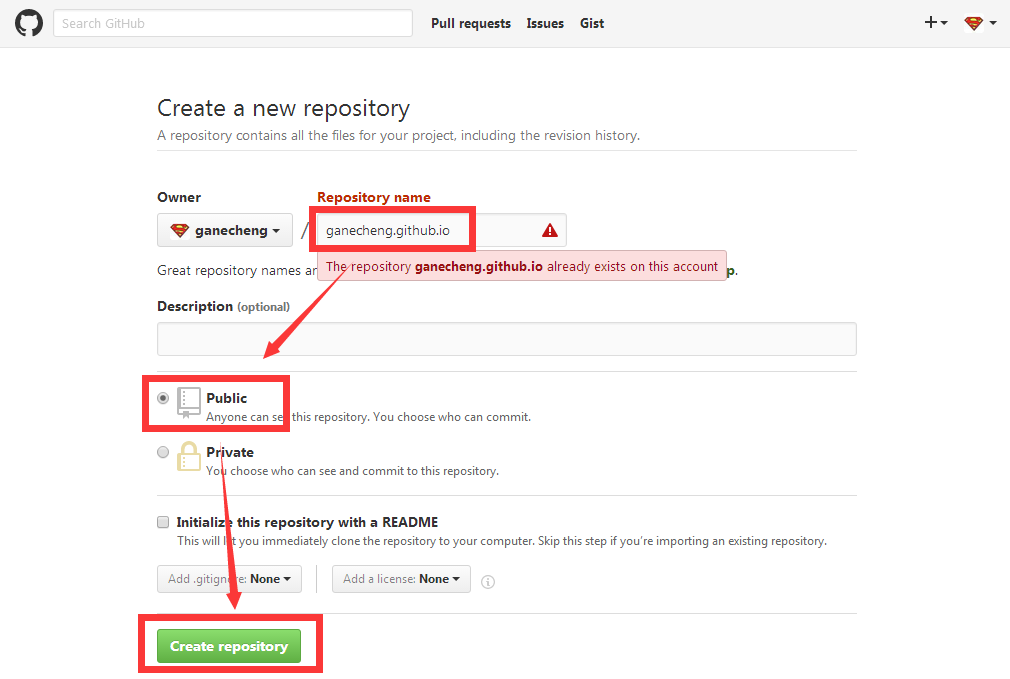Click the Private padlock icon
This screenshot has height=679, width=1010.
click(x=189, y=456)
